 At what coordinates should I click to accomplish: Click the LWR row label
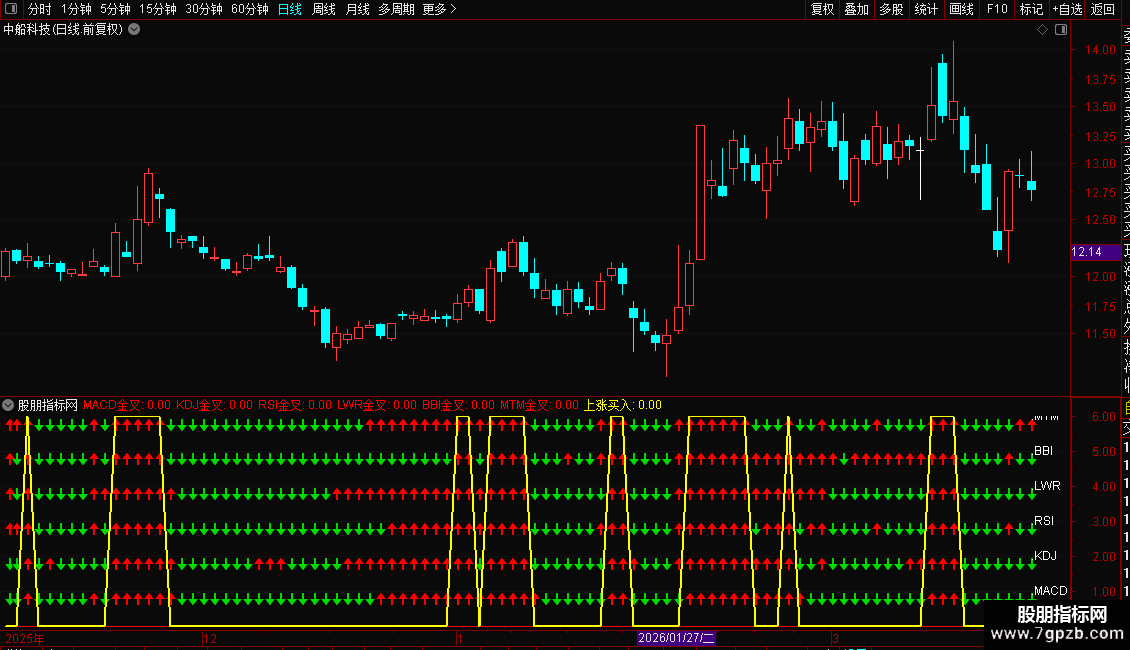pos(1047,486)
